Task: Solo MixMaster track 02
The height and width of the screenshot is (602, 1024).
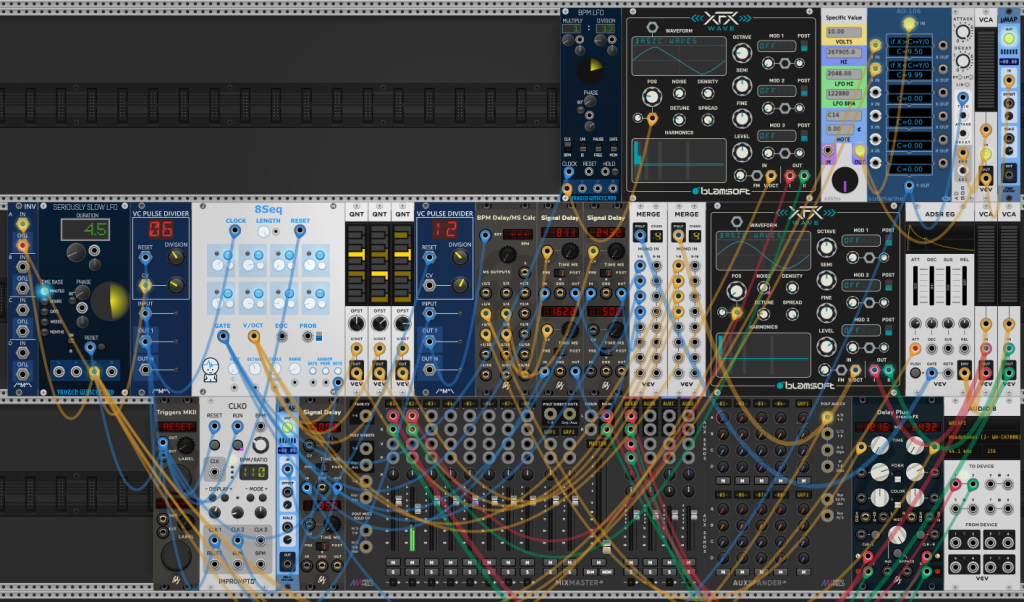Action: (412, 572)
